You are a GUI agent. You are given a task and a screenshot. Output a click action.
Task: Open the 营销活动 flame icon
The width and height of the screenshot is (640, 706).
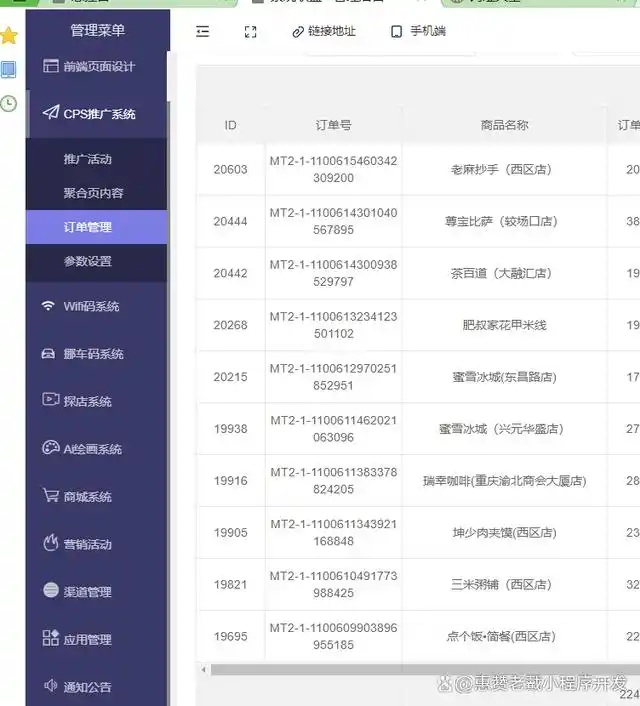[x=49, y=544]
